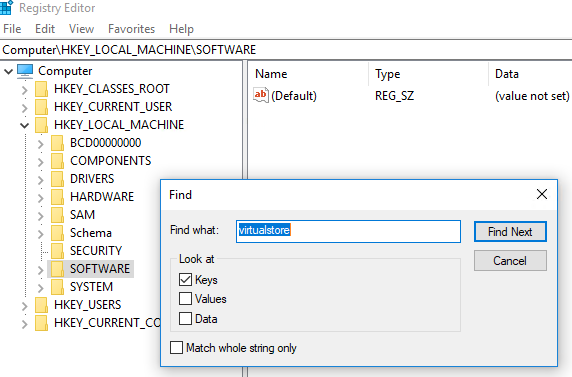The width and height of the screenshot is (572, 377).
Task: Open the Favorites menu
Action: coord(131,29)
